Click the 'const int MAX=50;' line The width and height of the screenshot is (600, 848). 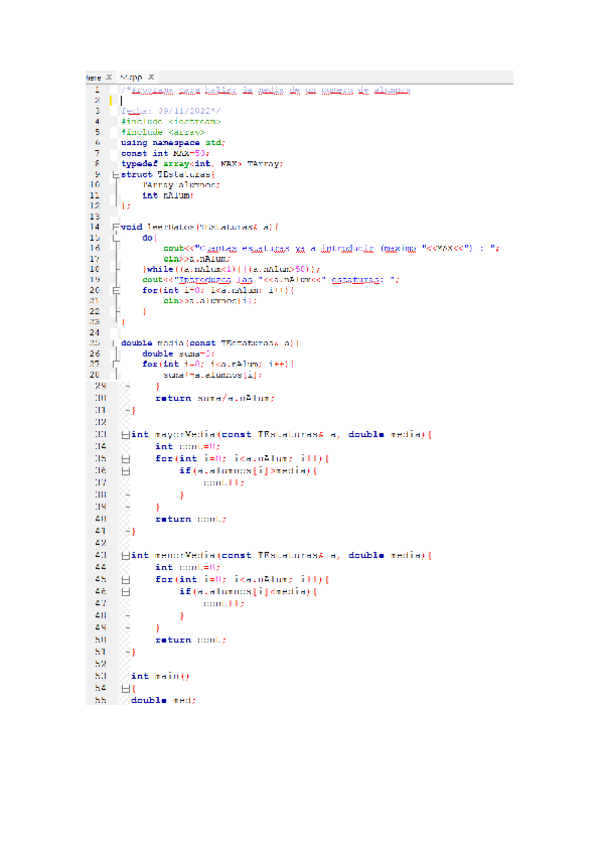tap(165, 153)
